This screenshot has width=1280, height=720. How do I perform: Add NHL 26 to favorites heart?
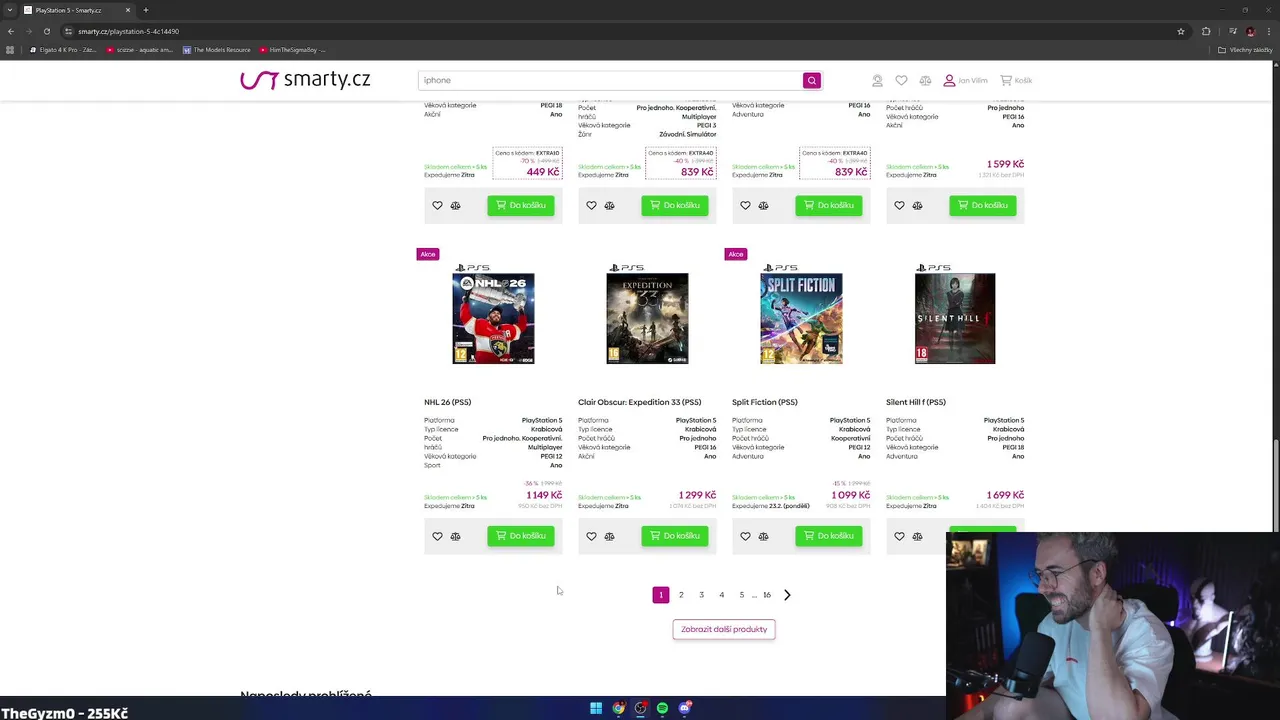click(x=437, y=536)
